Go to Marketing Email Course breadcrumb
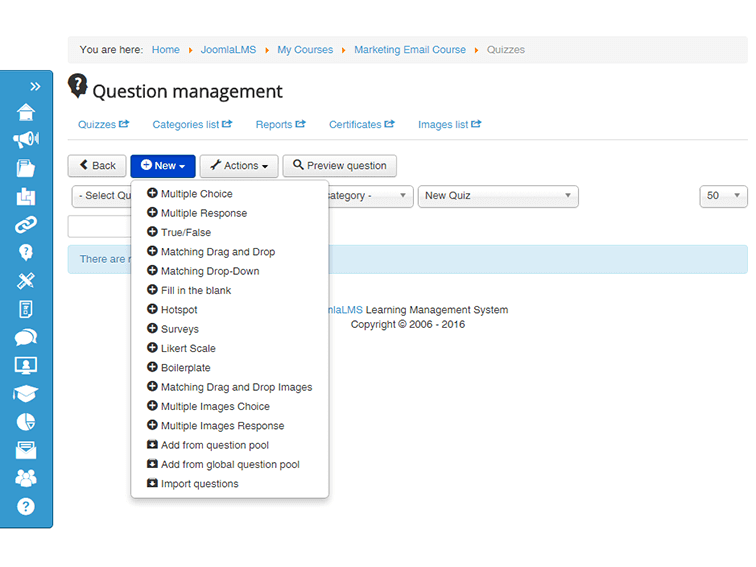This screenshot has width=756, height=567. tap(410, 50)
